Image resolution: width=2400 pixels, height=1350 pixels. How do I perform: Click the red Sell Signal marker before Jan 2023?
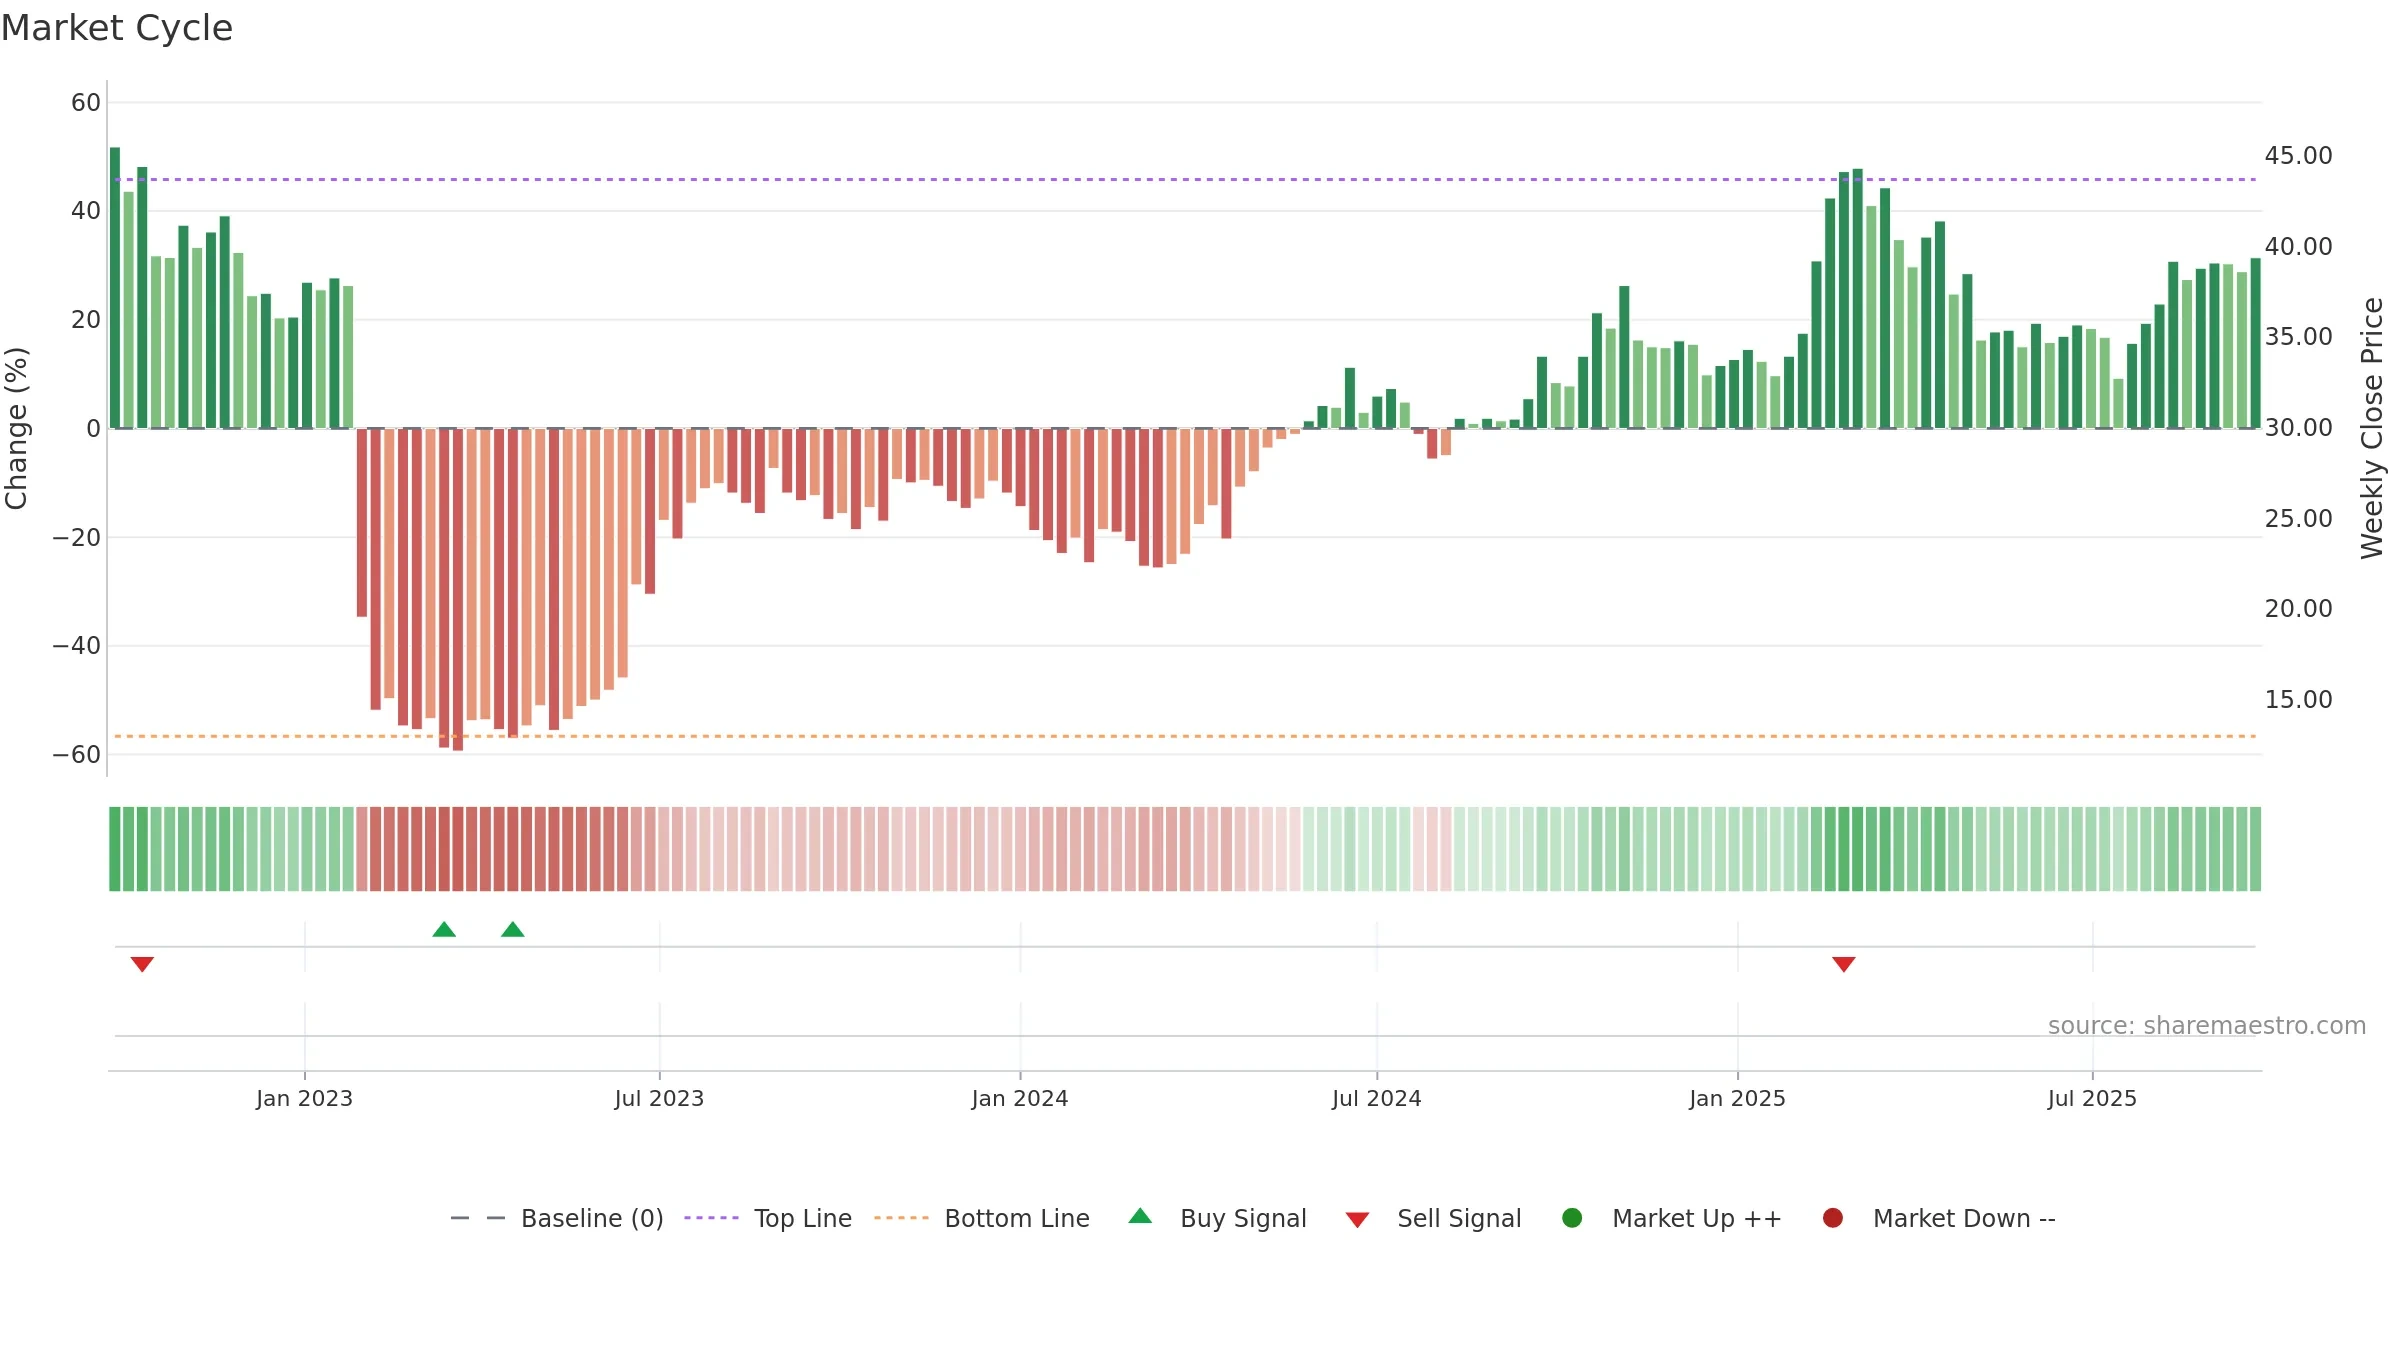click(x=142, y=964)
